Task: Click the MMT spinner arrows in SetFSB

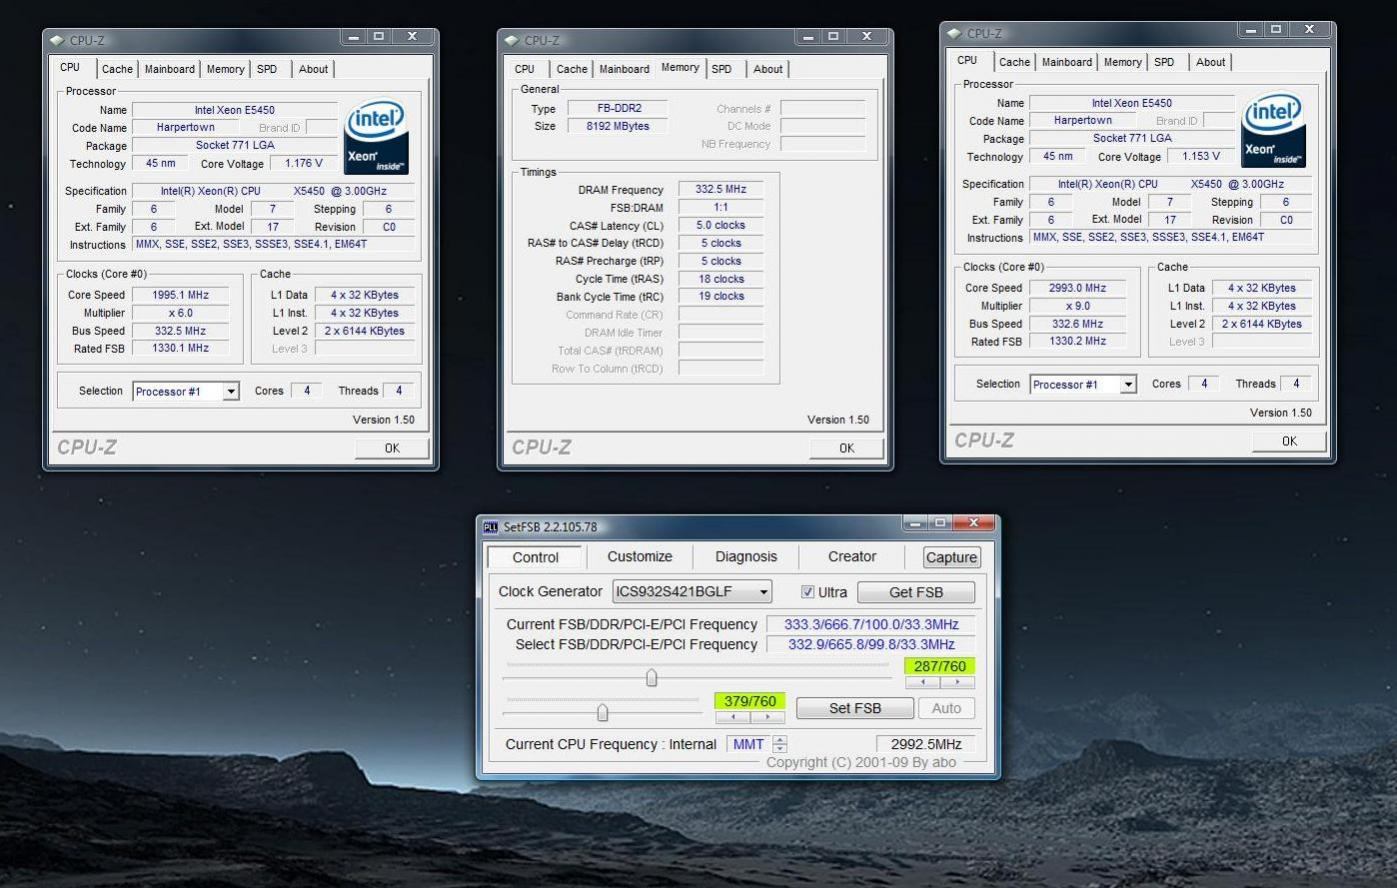Action: pos(780,744)
